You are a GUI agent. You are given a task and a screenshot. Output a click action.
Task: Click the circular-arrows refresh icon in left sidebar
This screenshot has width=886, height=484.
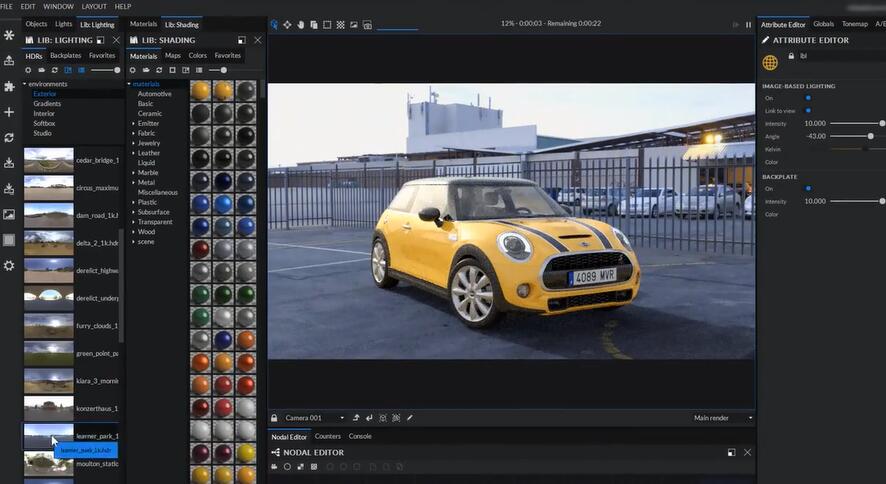[9, 138]
